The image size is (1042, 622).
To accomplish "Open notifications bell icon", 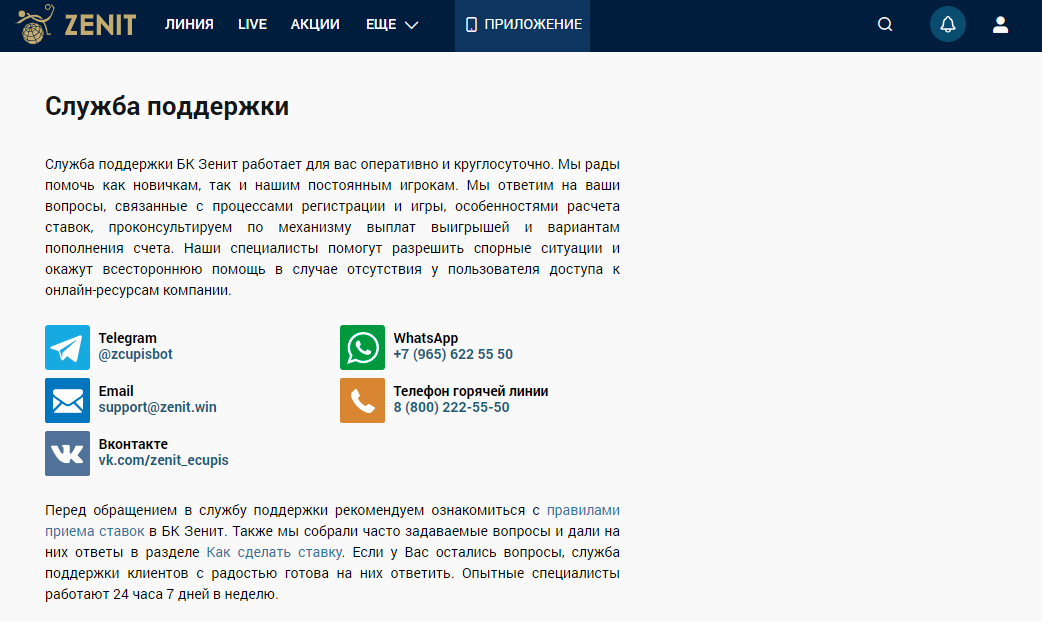I will click(x=948, y=25).
